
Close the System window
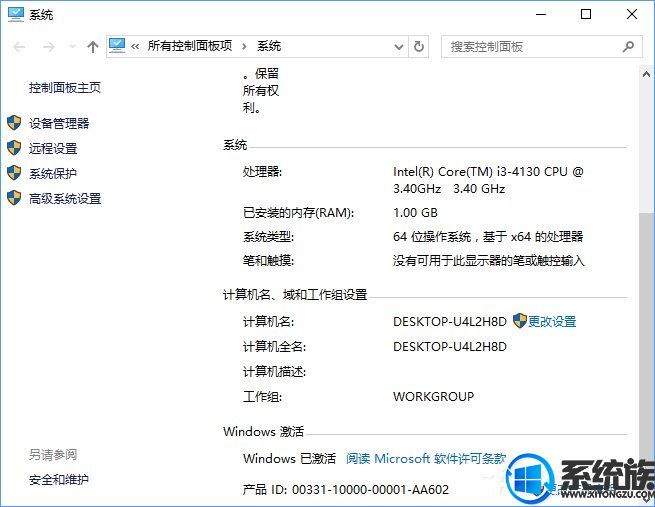click(632, 14)
